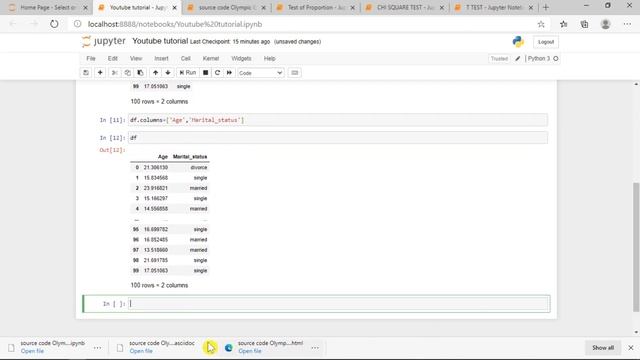Image resolution: width=640 pixels, height=360 pixels.
Task: Switch to CHI SQUARE TEST browser tab
Action: tap(405, 7)
